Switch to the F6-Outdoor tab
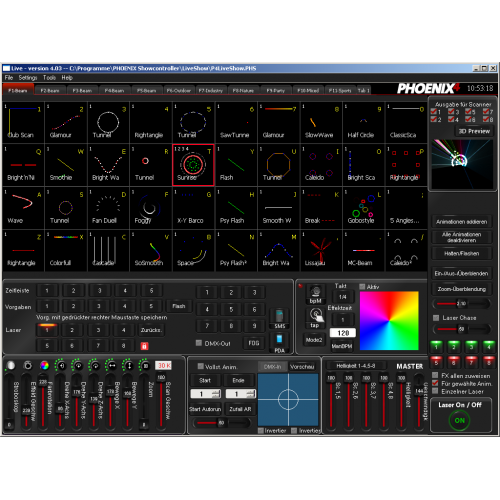The image size is (500, 500). click(x=179, y=90)
